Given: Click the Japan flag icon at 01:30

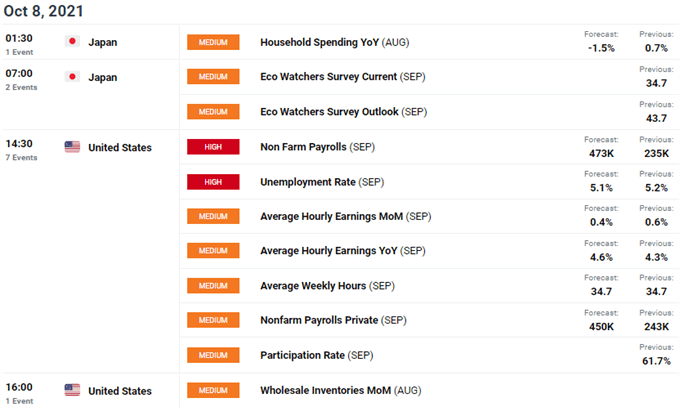Looking at the screenshot, I should (x=72, y=41).
